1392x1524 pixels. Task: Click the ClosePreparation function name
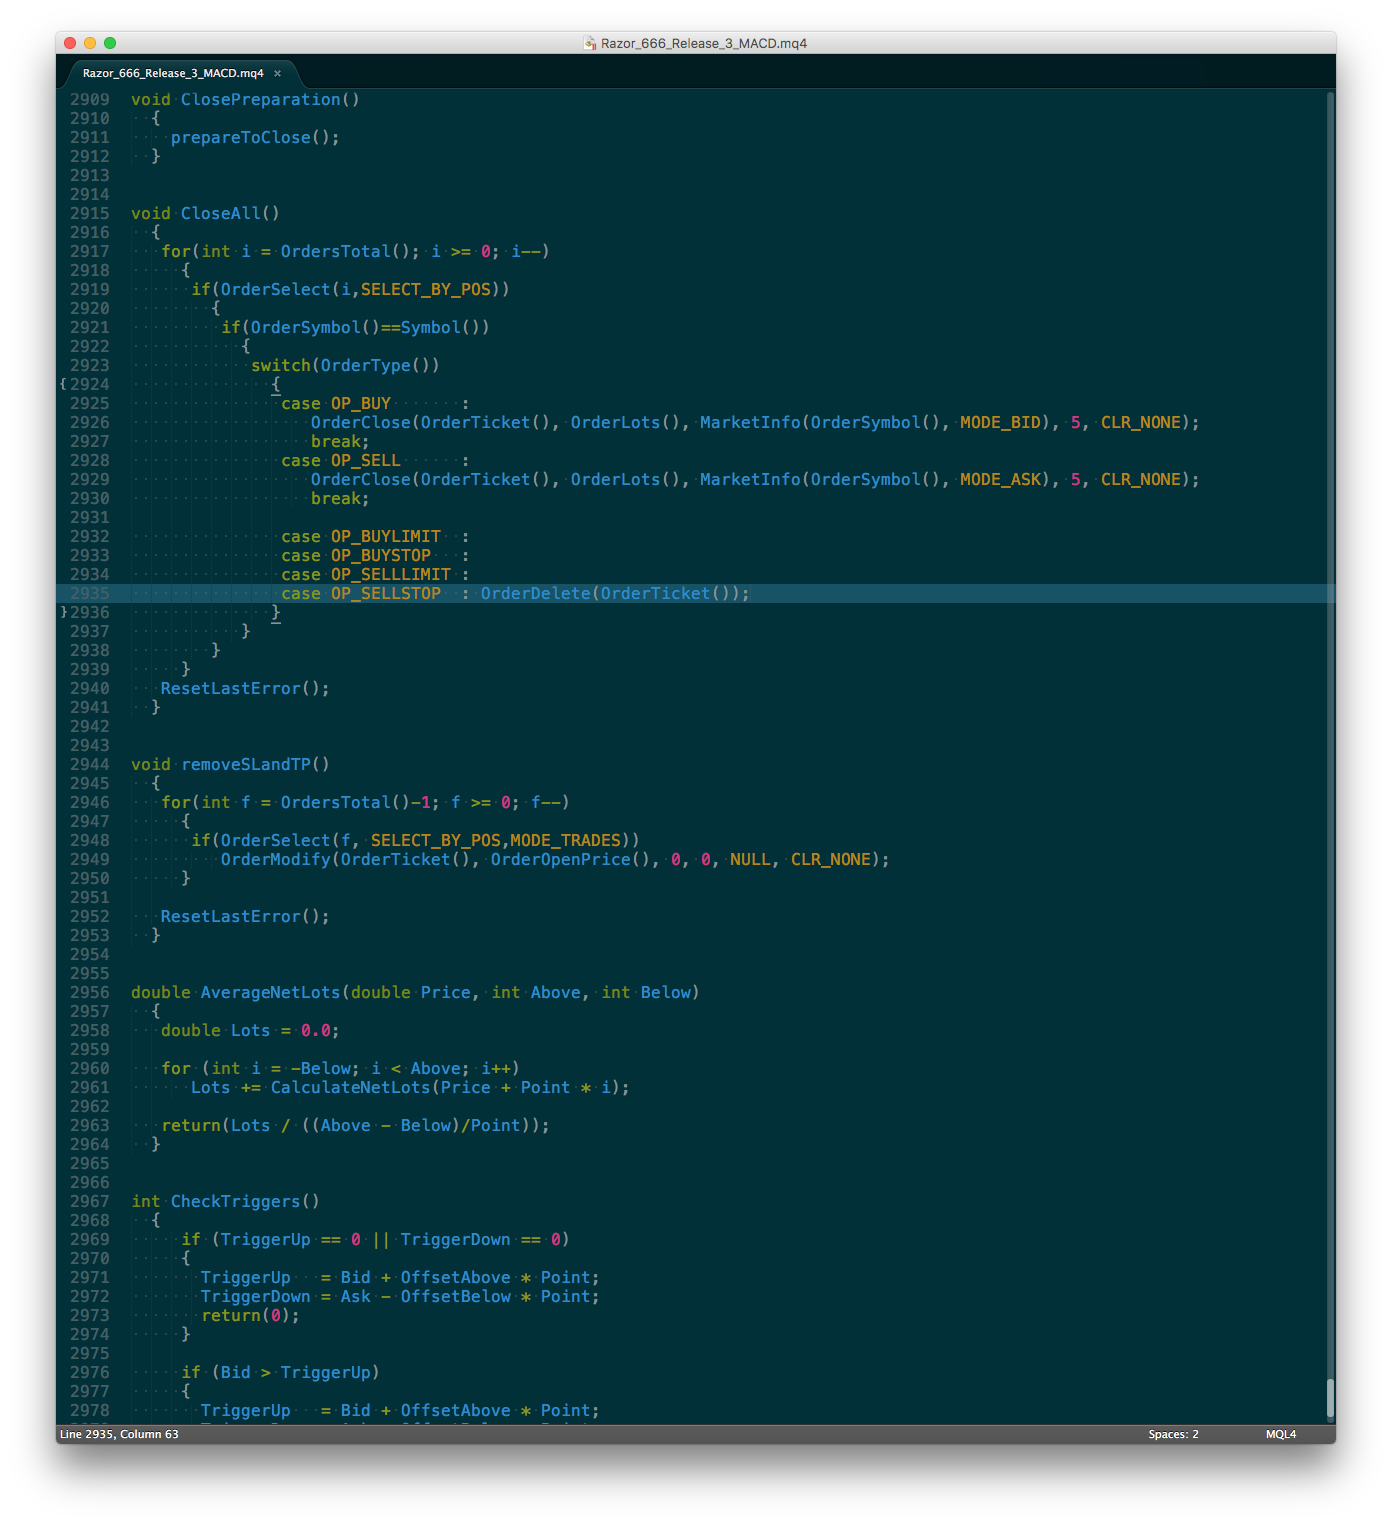pos(260,99)
